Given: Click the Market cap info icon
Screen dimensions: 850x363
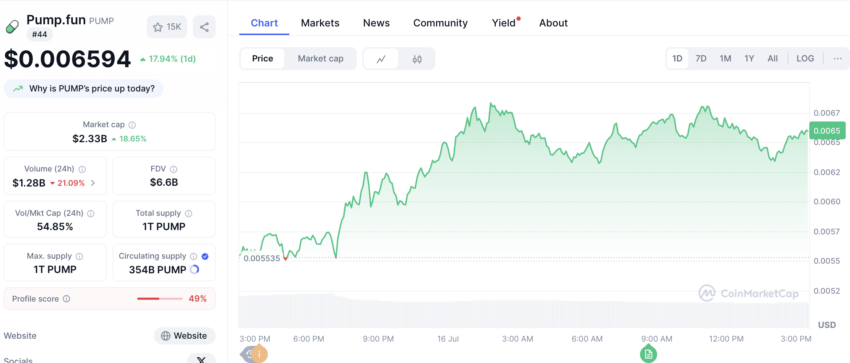Looking at the screenshot, I should click(132, 125).
